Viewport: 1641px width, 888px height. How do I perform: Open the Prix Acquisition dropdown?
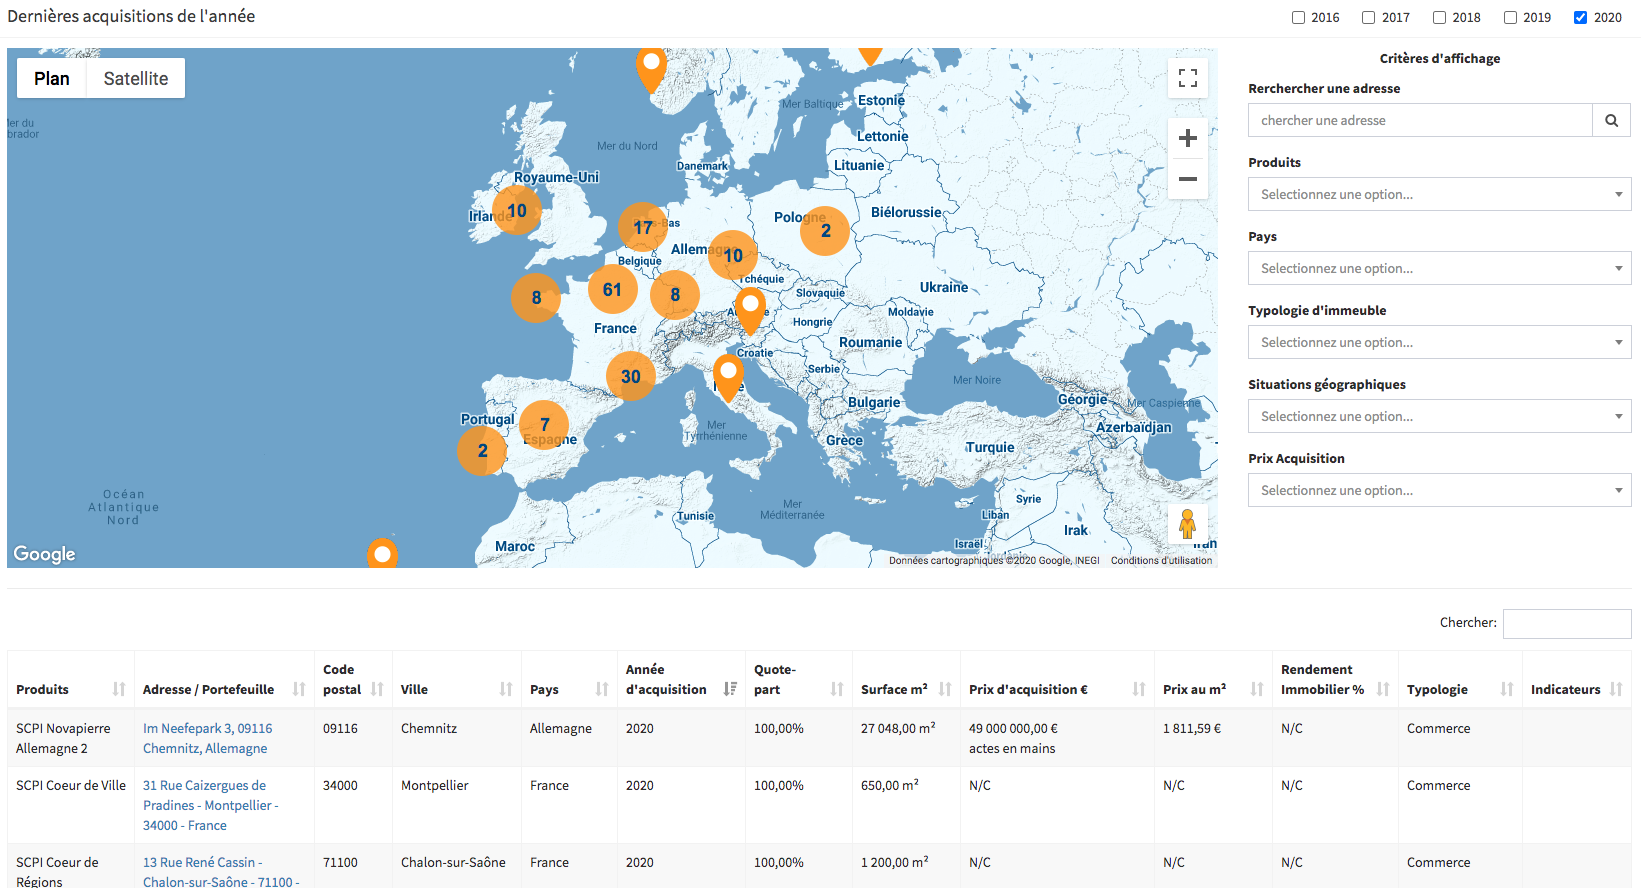1439,490
